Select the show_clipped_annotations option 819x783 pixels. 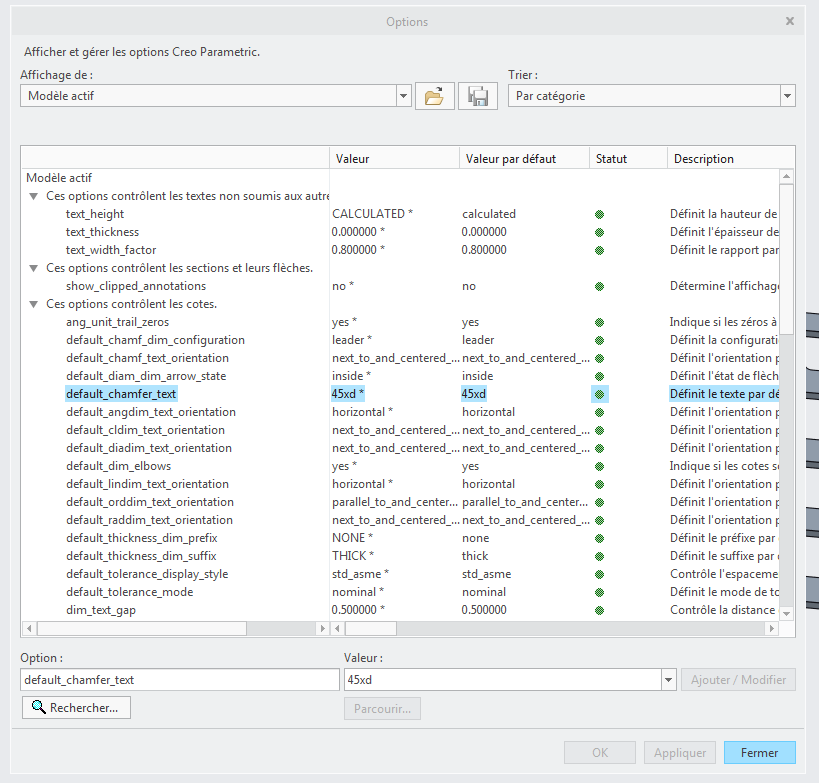point(136,286)
